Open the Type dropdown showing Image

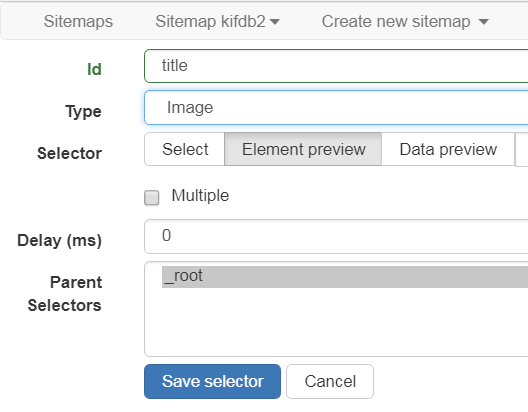336,108
